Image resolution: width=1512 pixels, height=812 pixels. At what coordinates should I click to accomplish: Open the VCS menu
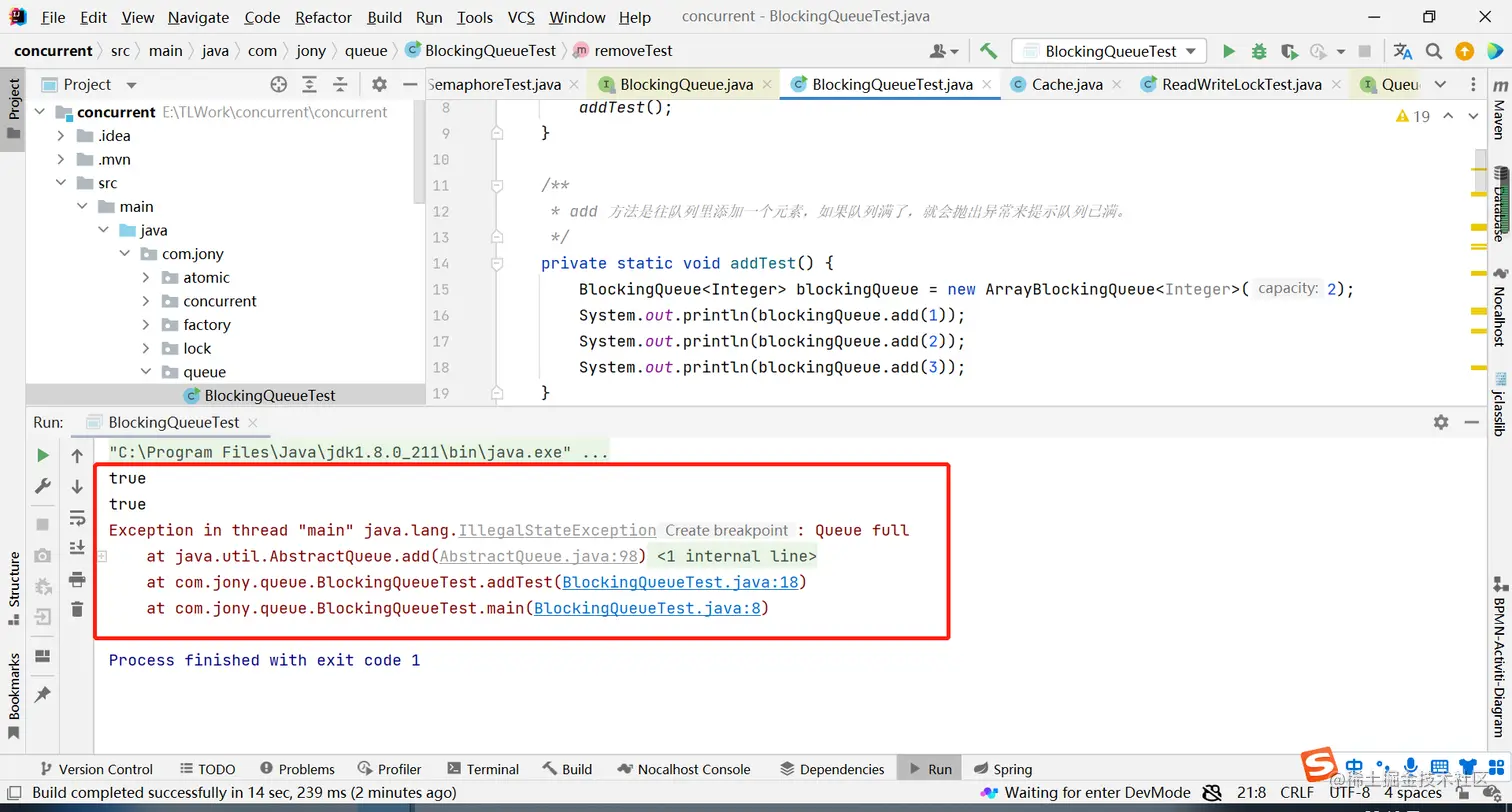521,17
